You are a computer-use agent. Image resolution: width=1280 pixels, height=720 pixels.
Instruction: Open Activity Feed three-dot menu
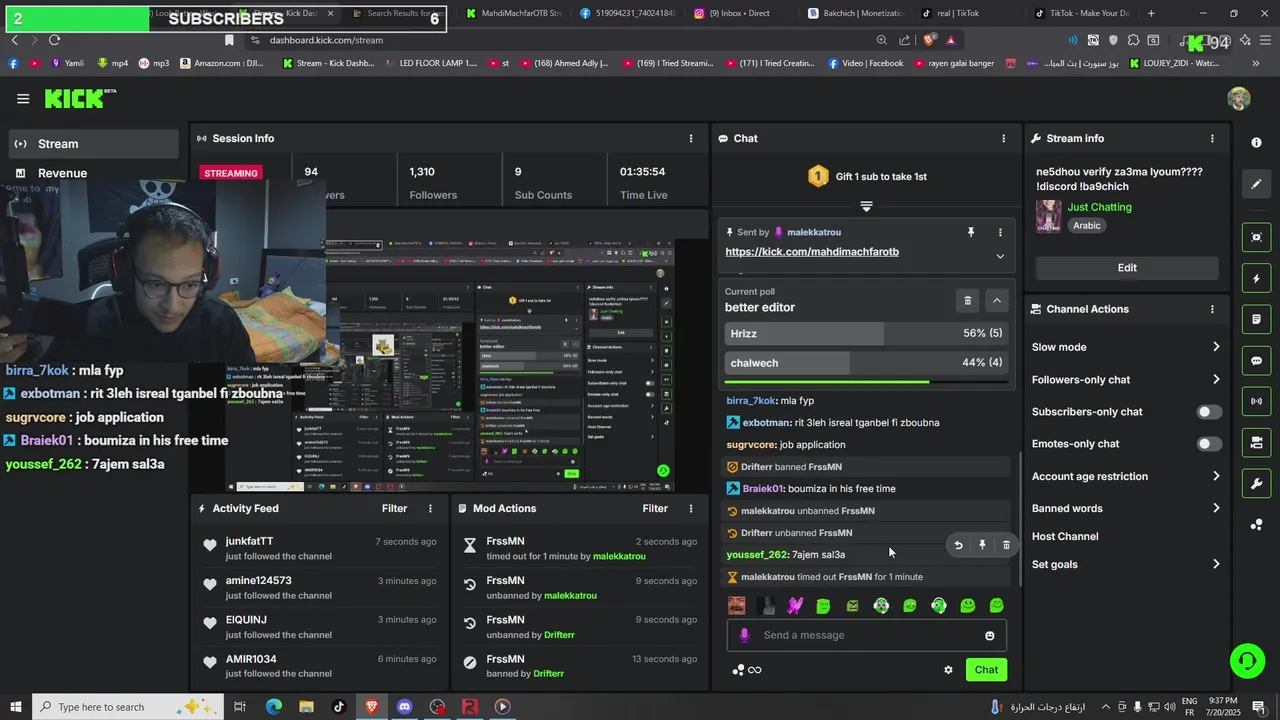pyautogui.click(x=430, y=508)
